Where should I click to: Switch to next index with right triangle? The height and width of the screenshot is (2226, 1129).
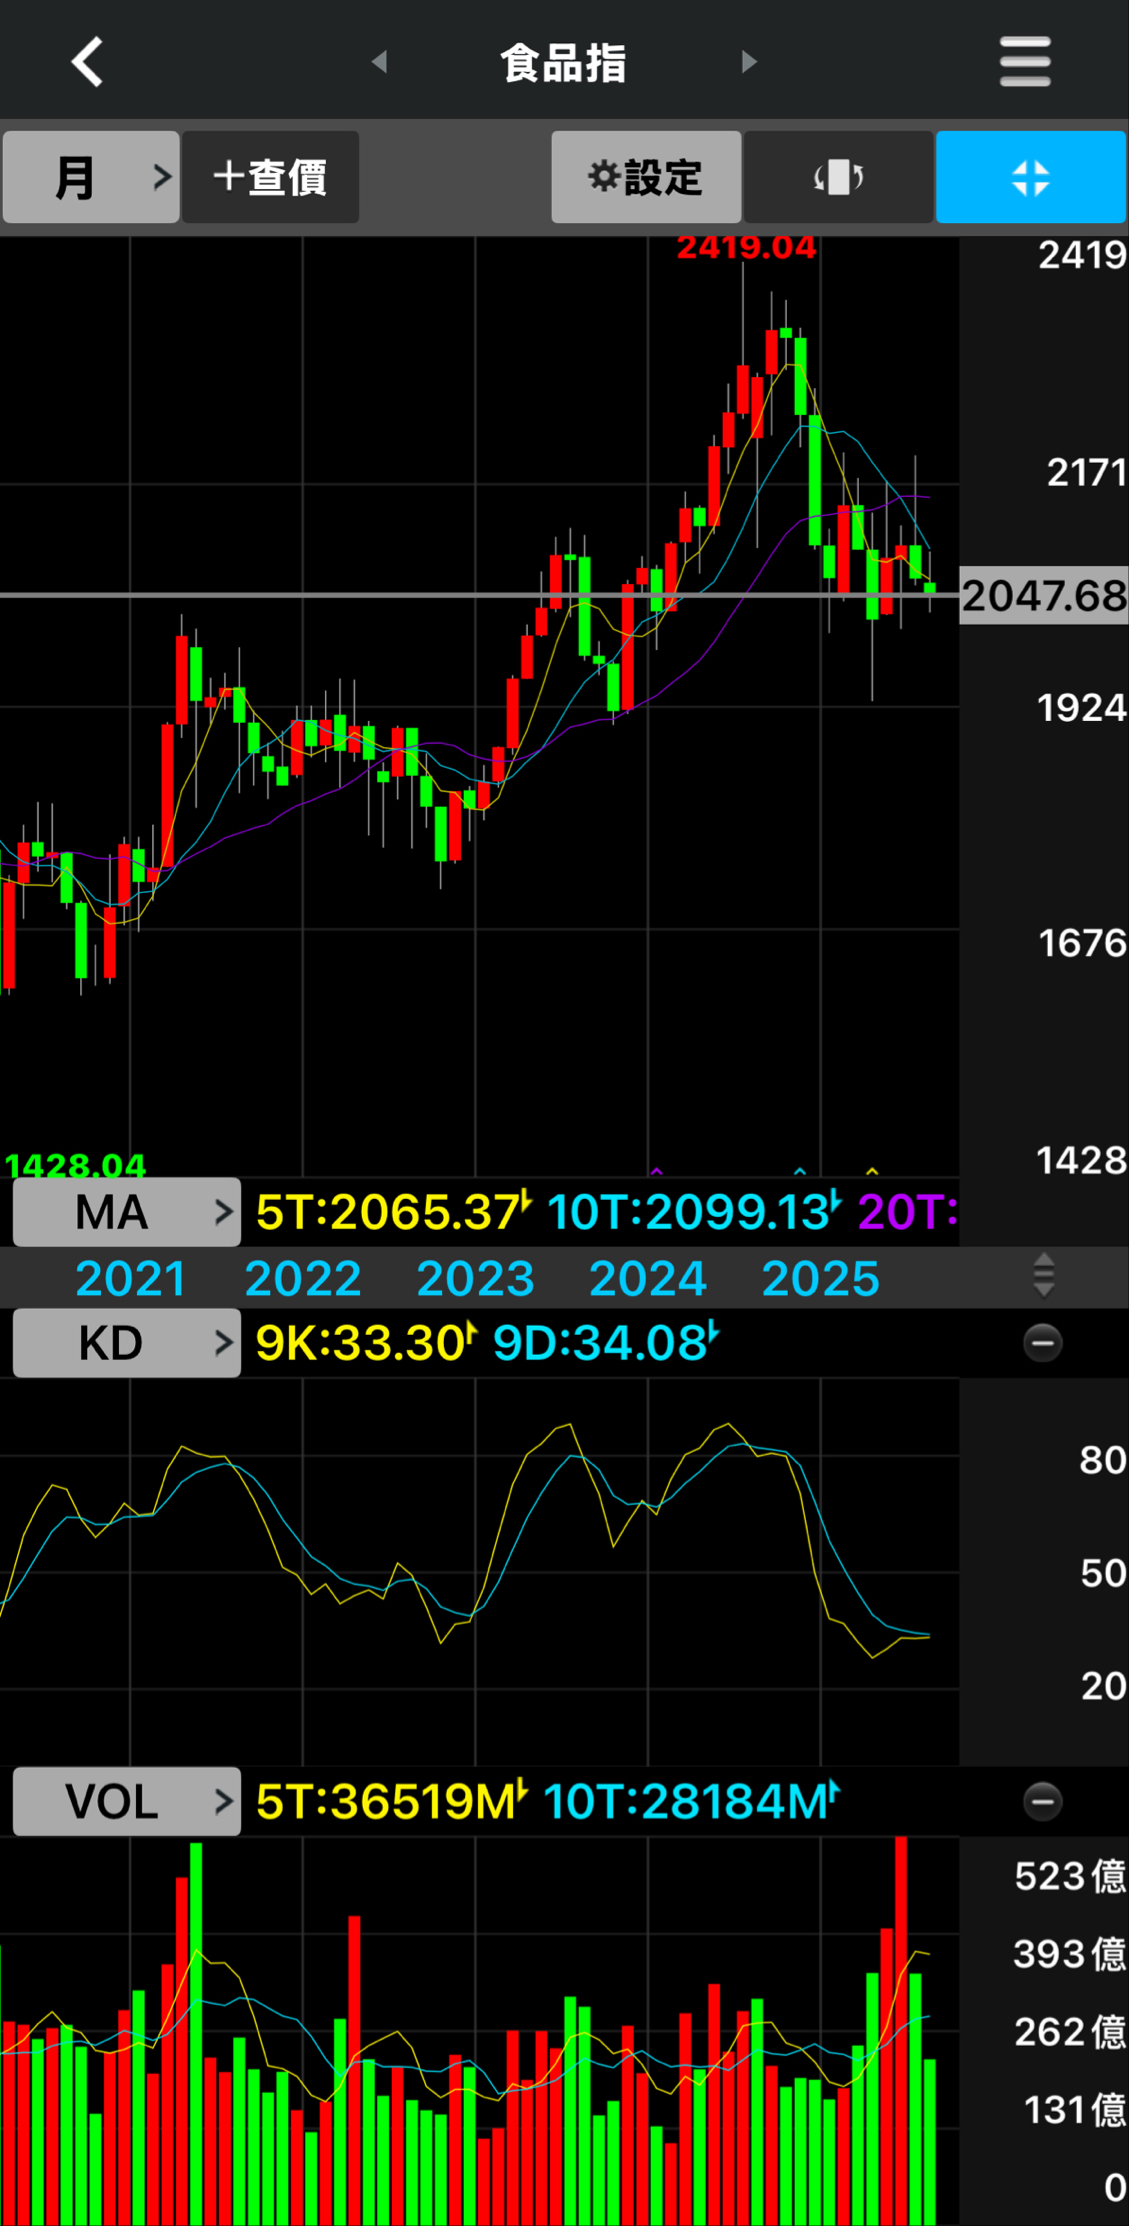coord(749,62)
